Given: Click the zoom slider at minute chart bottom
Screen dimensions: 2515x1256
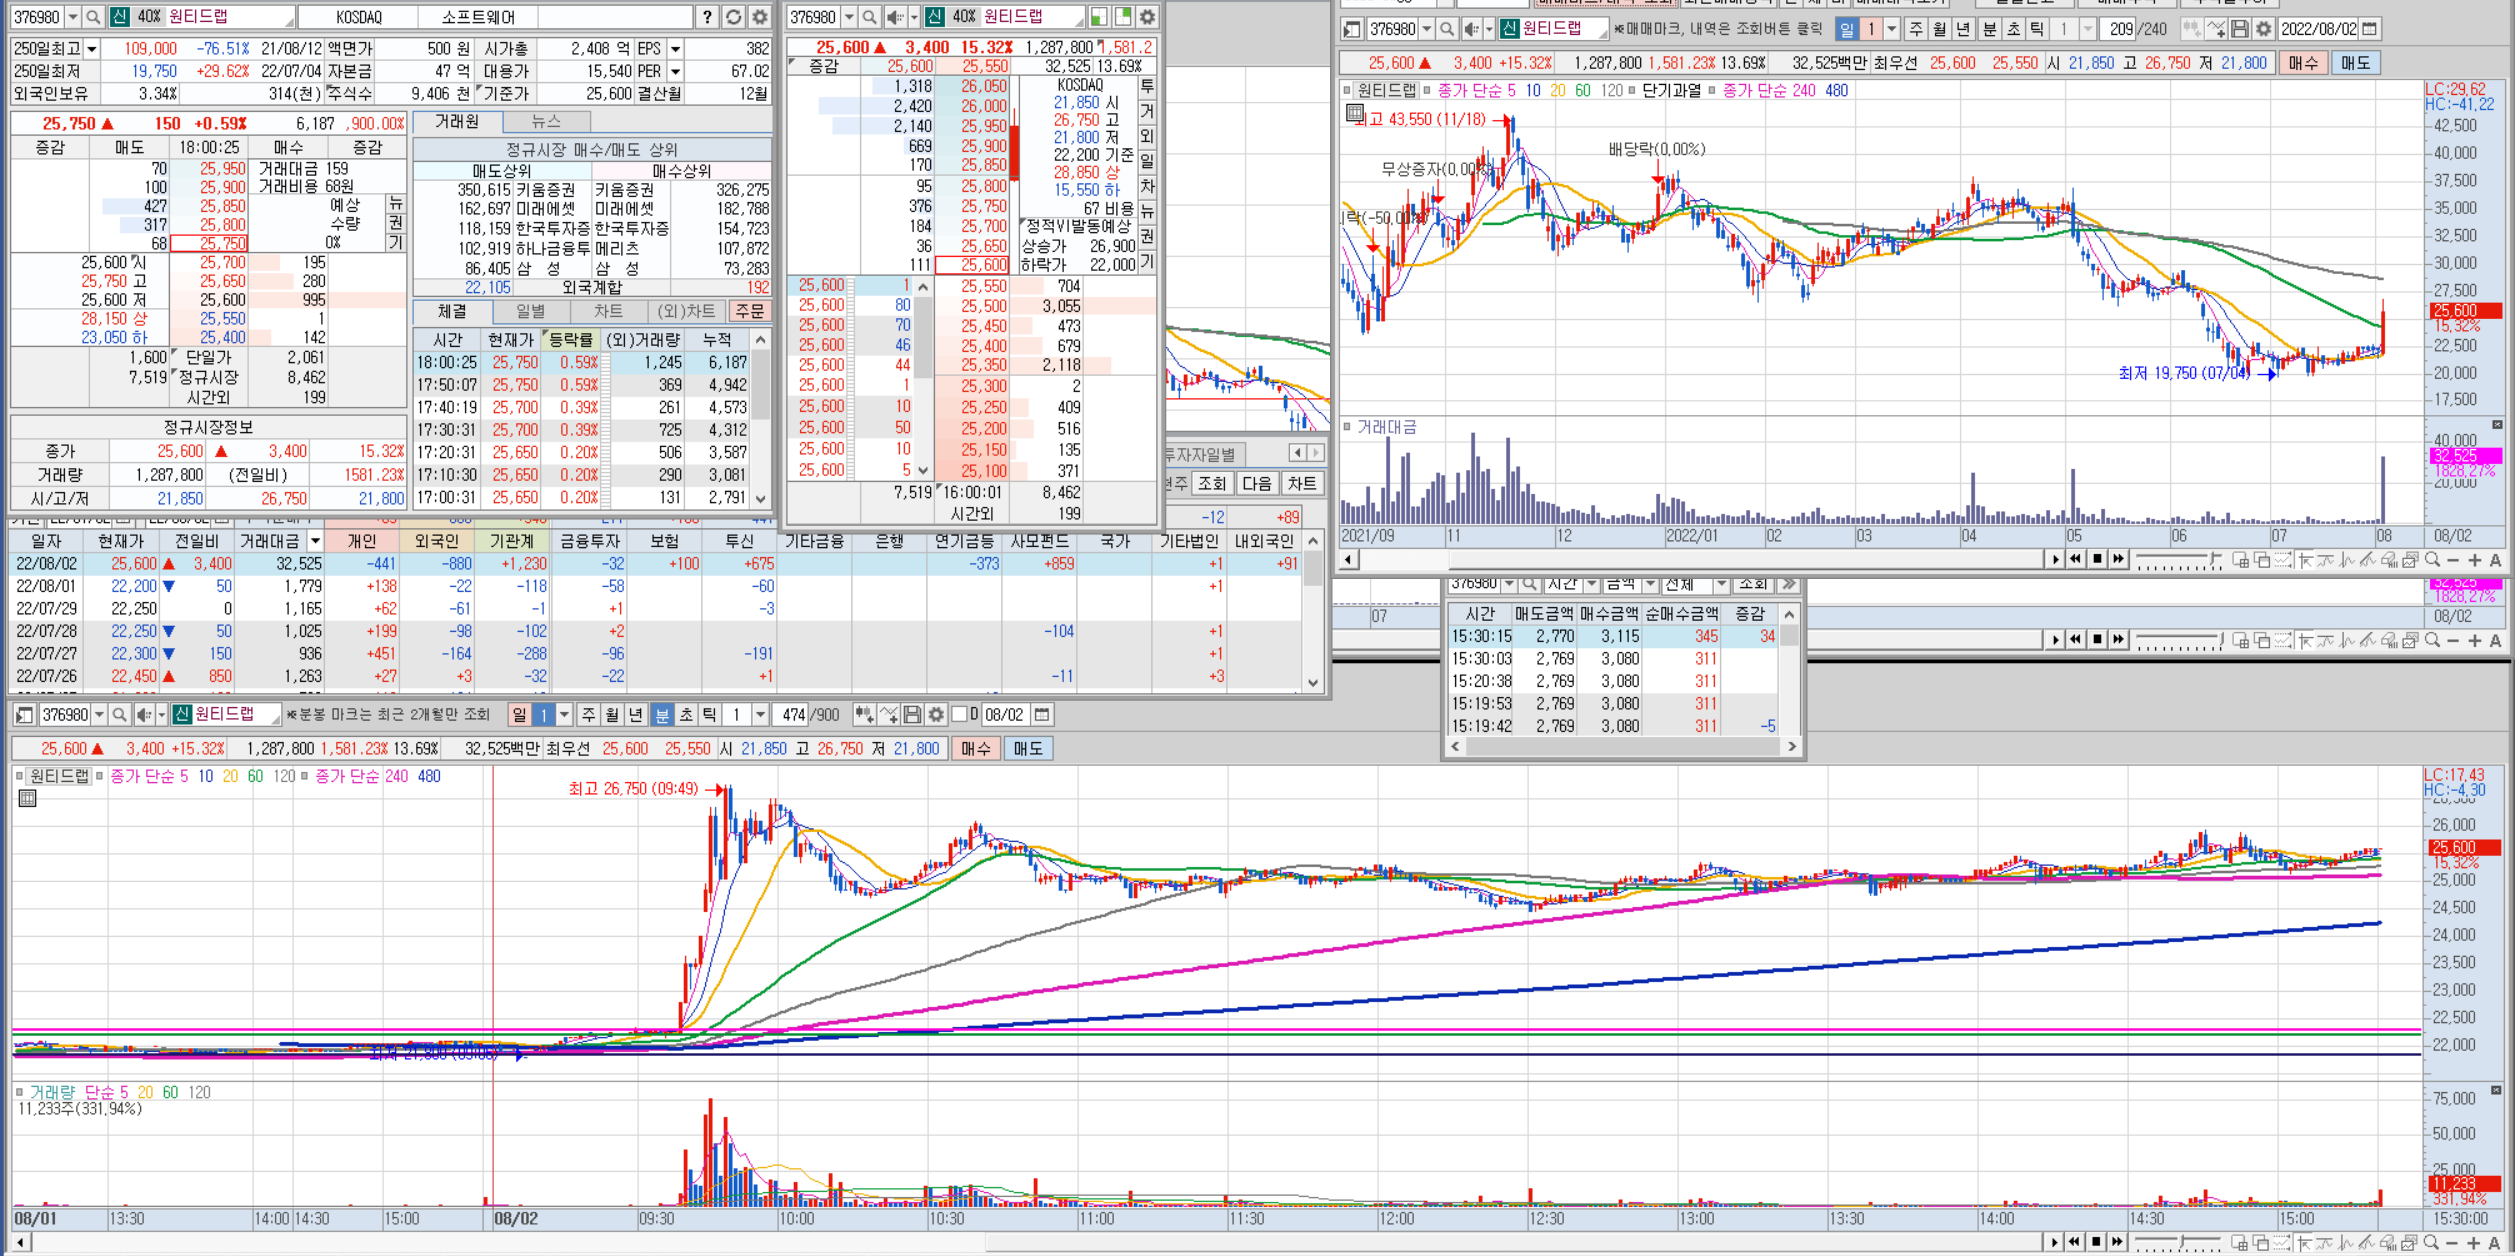Looking at the screenshot, I should (2177, 1243).
